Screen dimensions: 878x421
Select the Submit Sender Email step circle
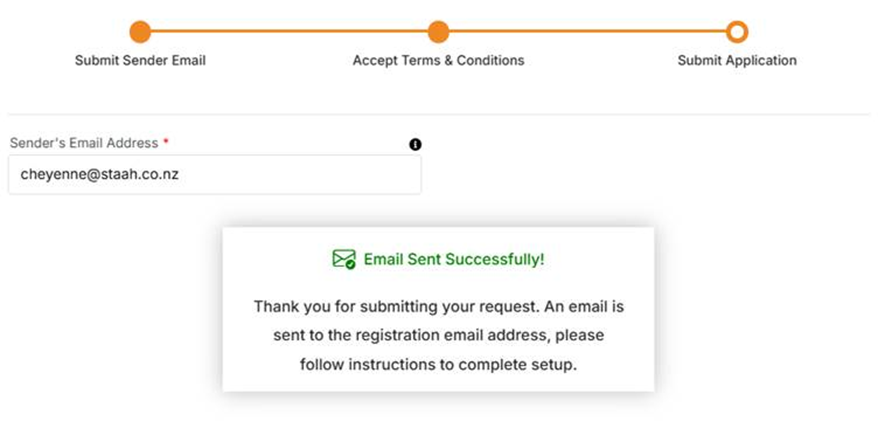click(x=140, y=32)
